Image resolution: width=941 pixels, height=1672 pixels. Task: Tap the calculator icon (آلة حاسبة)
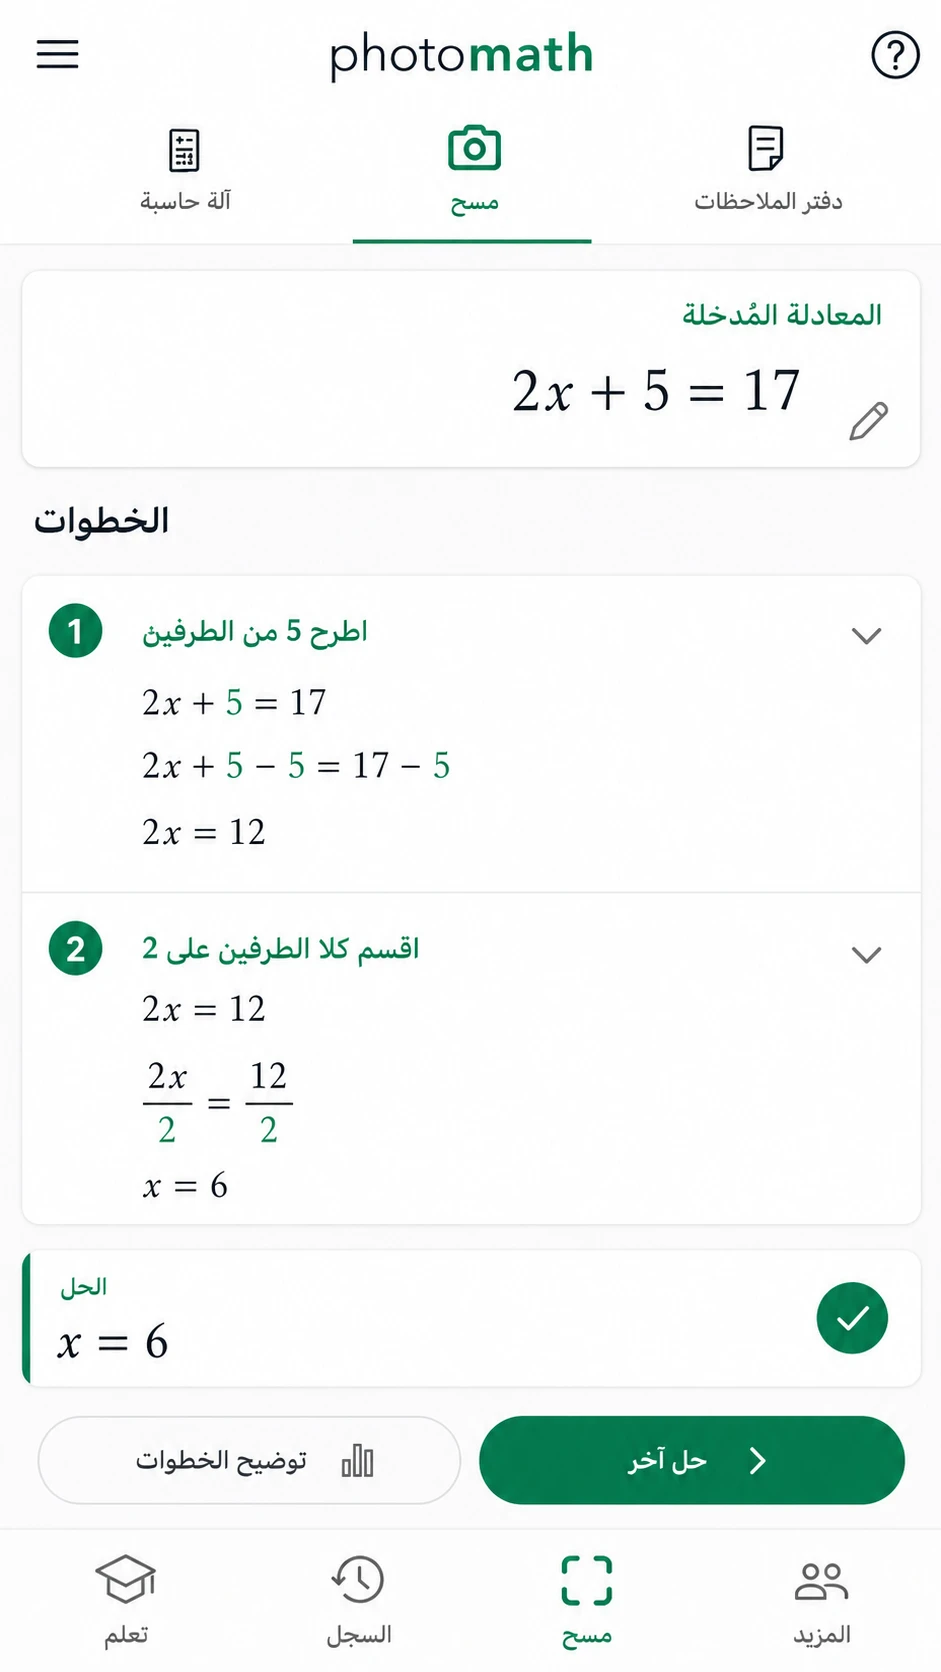pos(184,150)
